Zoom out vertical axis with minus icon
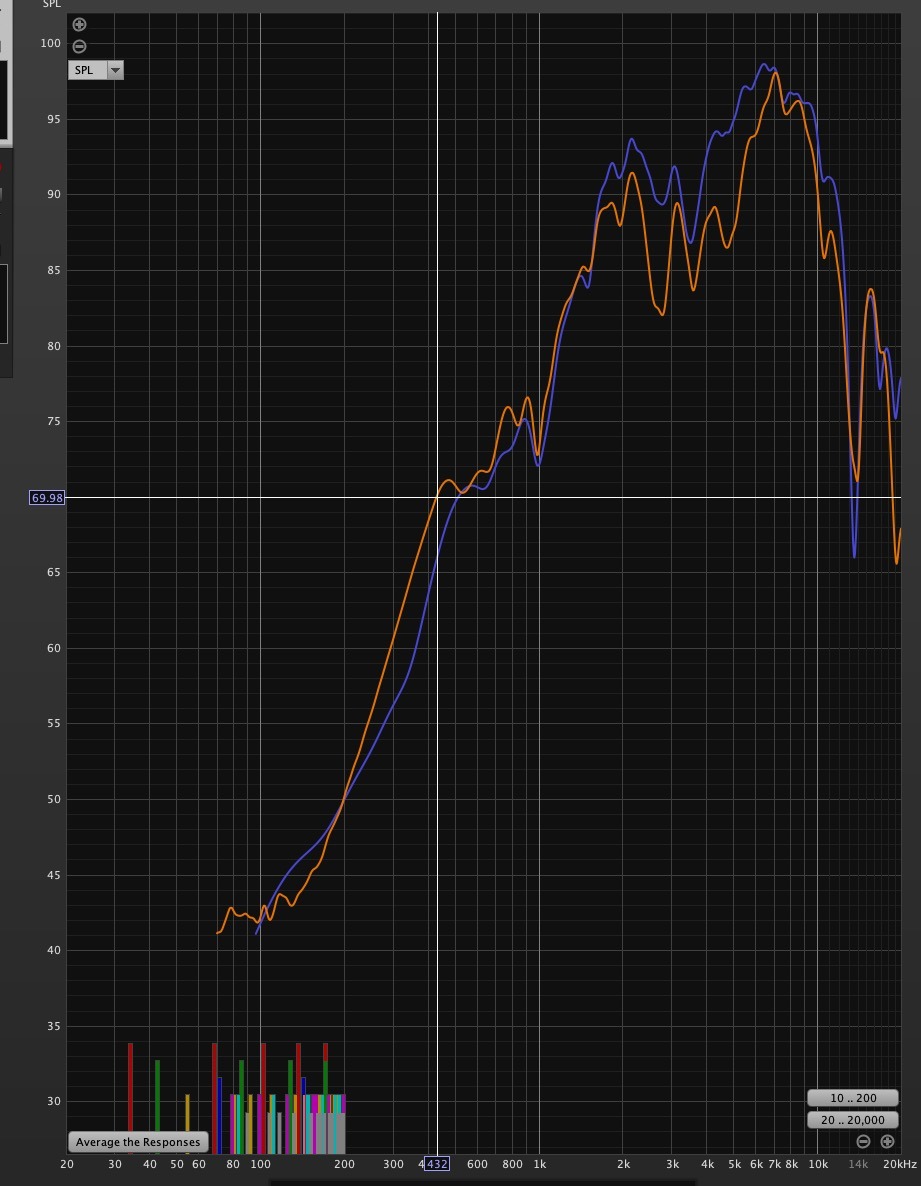 (x=79, y=46)
